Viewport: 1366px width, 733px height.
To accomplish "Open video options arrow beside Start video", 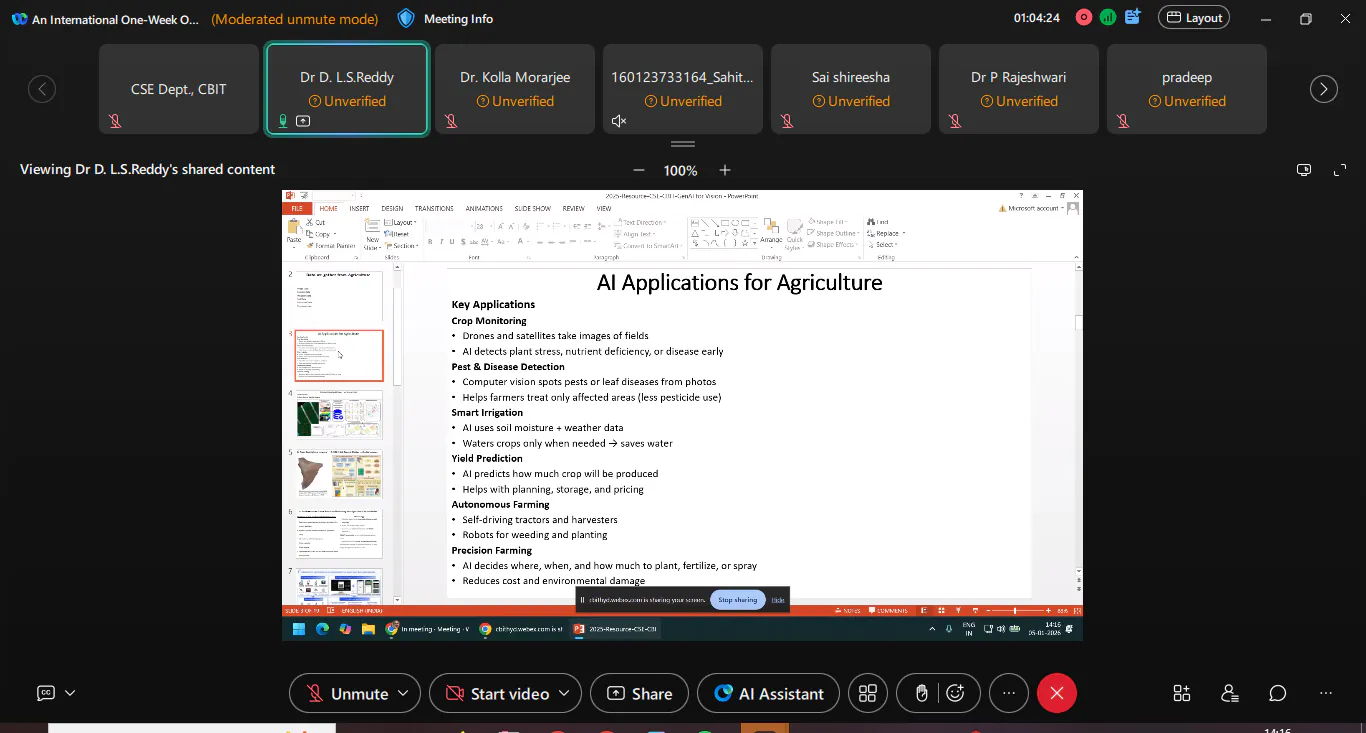I will [x=564, y=693].
